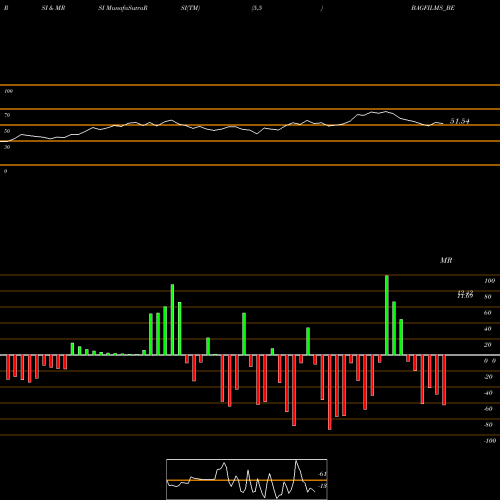500x500 pixels.
Task: Click the RSI line peak near the 70 level
Action: point(386,112)
